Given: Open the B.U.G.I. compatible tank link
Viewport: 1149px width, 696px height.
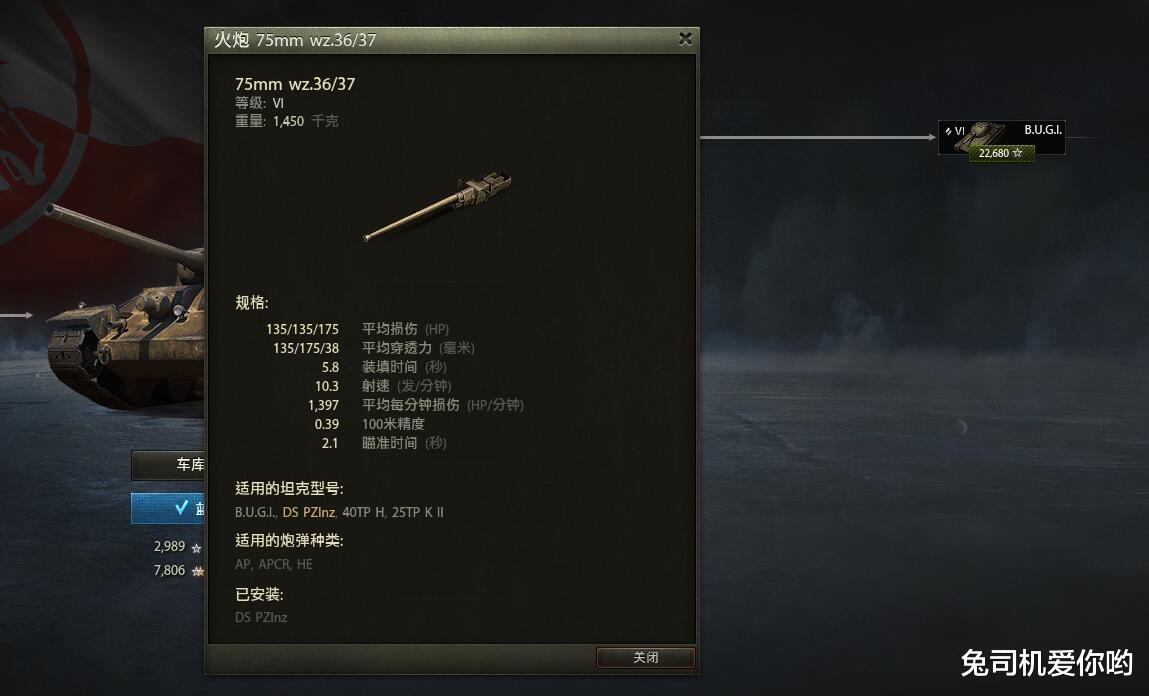Looking at the screenshot, I should pyautogui.click(x=255, y=512).
